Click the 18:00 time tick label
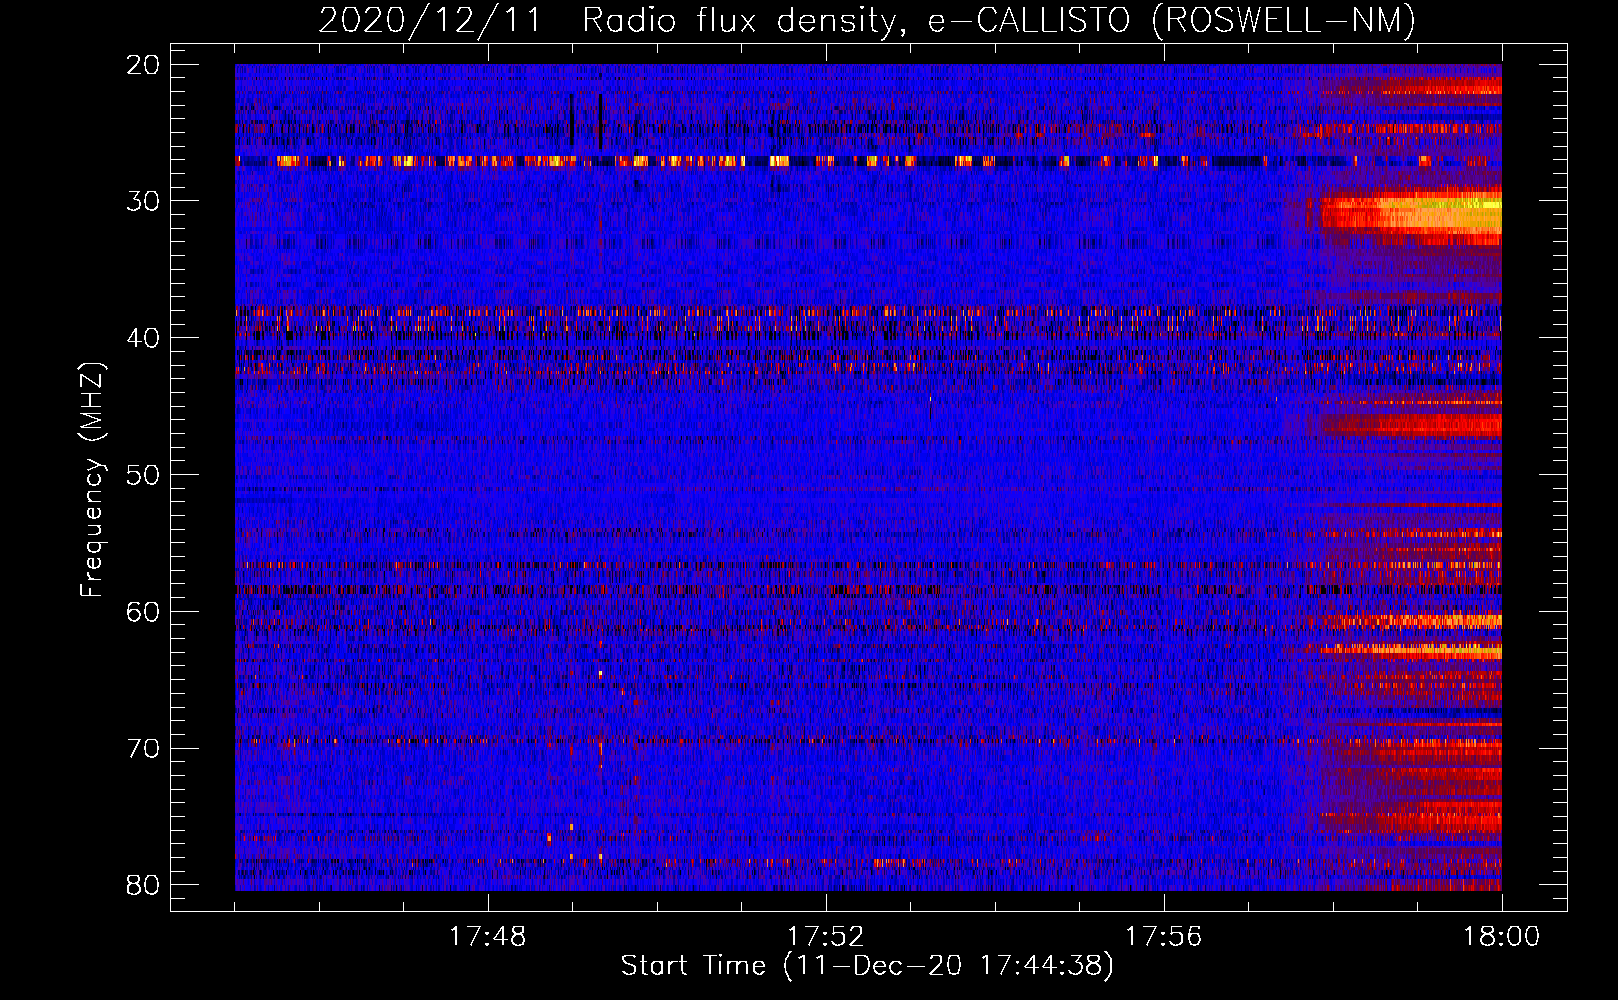The height and width of the screenshot is (1000, 1618). pos(1502,937)
